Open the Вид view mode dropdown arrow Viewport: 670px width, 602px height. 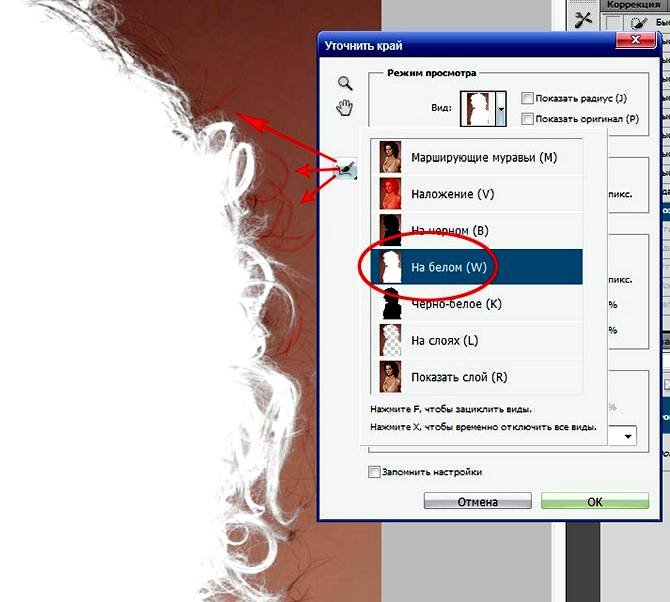(x=501, y=109)
